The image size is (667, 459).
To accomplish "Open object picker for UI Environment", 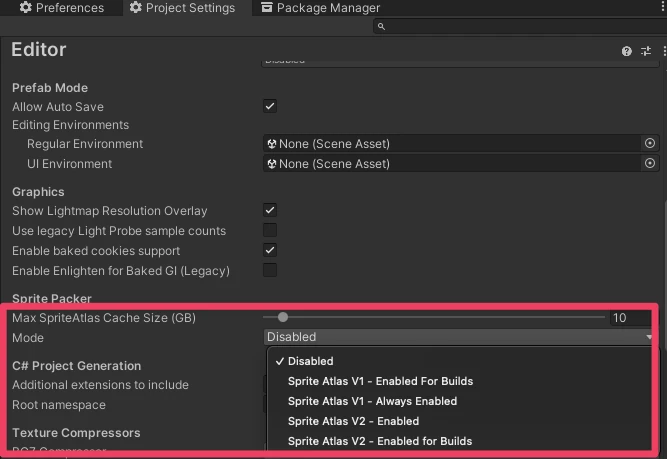I will pyautogui.click(x=650, y=163).
